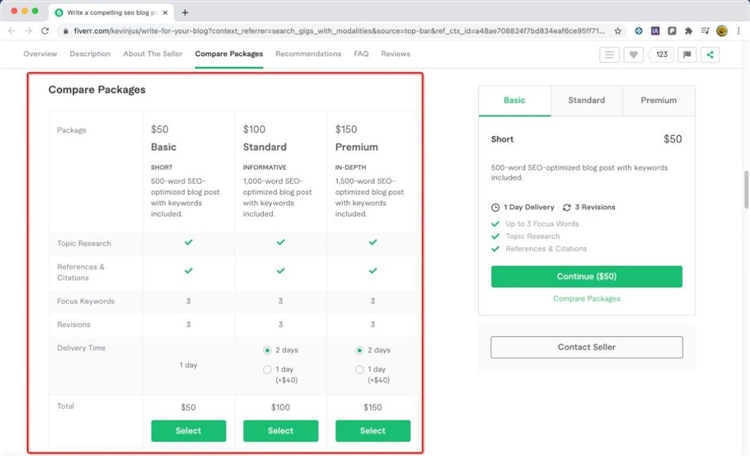
Task: Go to the Recommendations section tab
Action: 308,54
